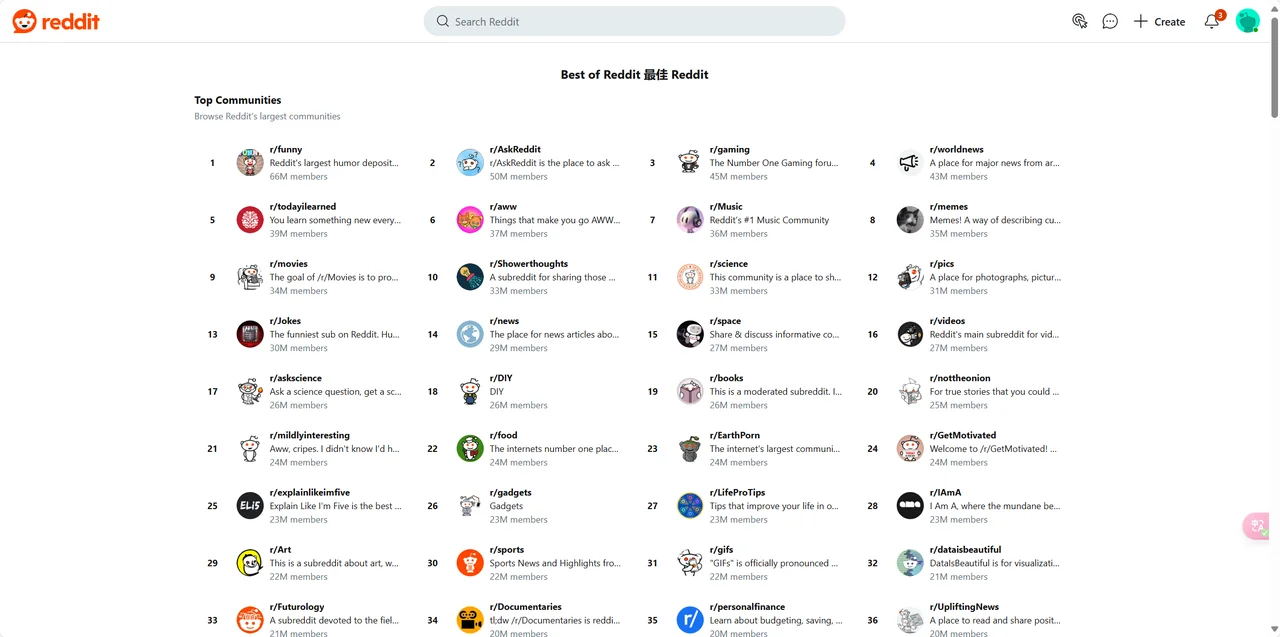Click the r/Jokes community icon
The image size is (1280, 637).
tap(250, 334)
